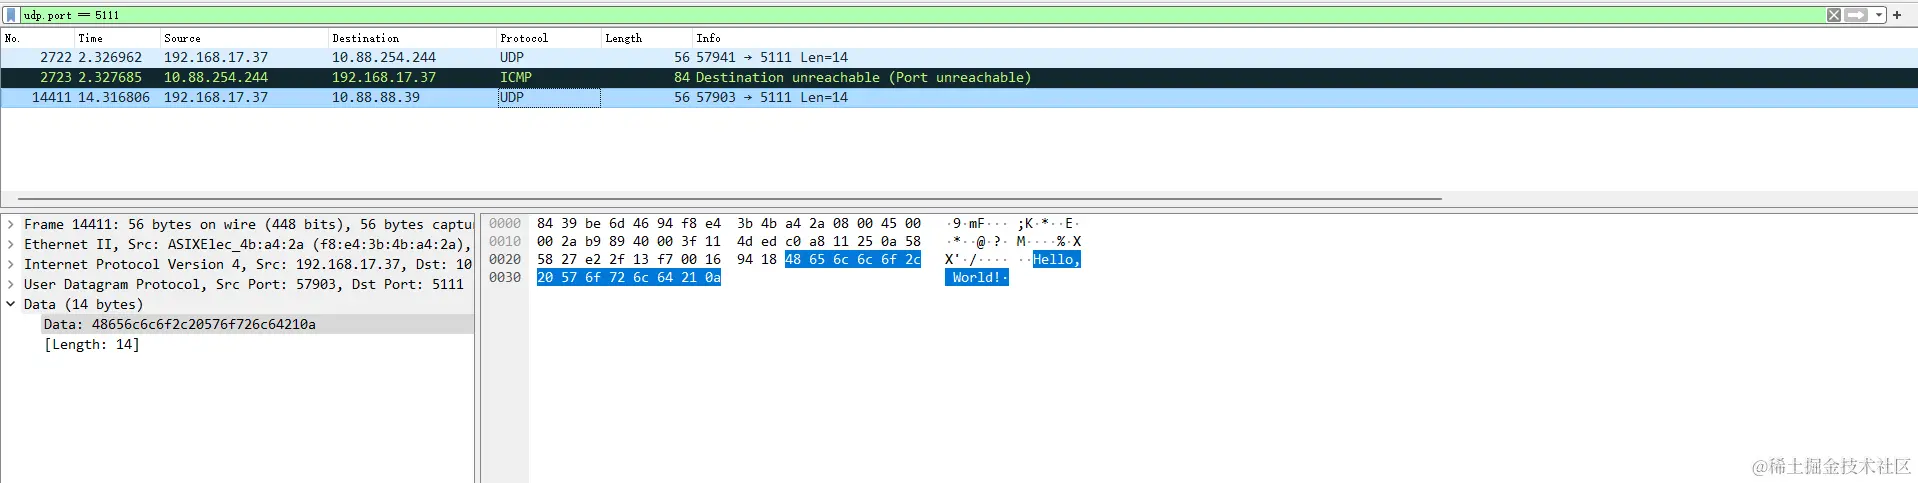
Task: Sort by the Info column header
Action: pyautogui.click(x=1305, y=38)
